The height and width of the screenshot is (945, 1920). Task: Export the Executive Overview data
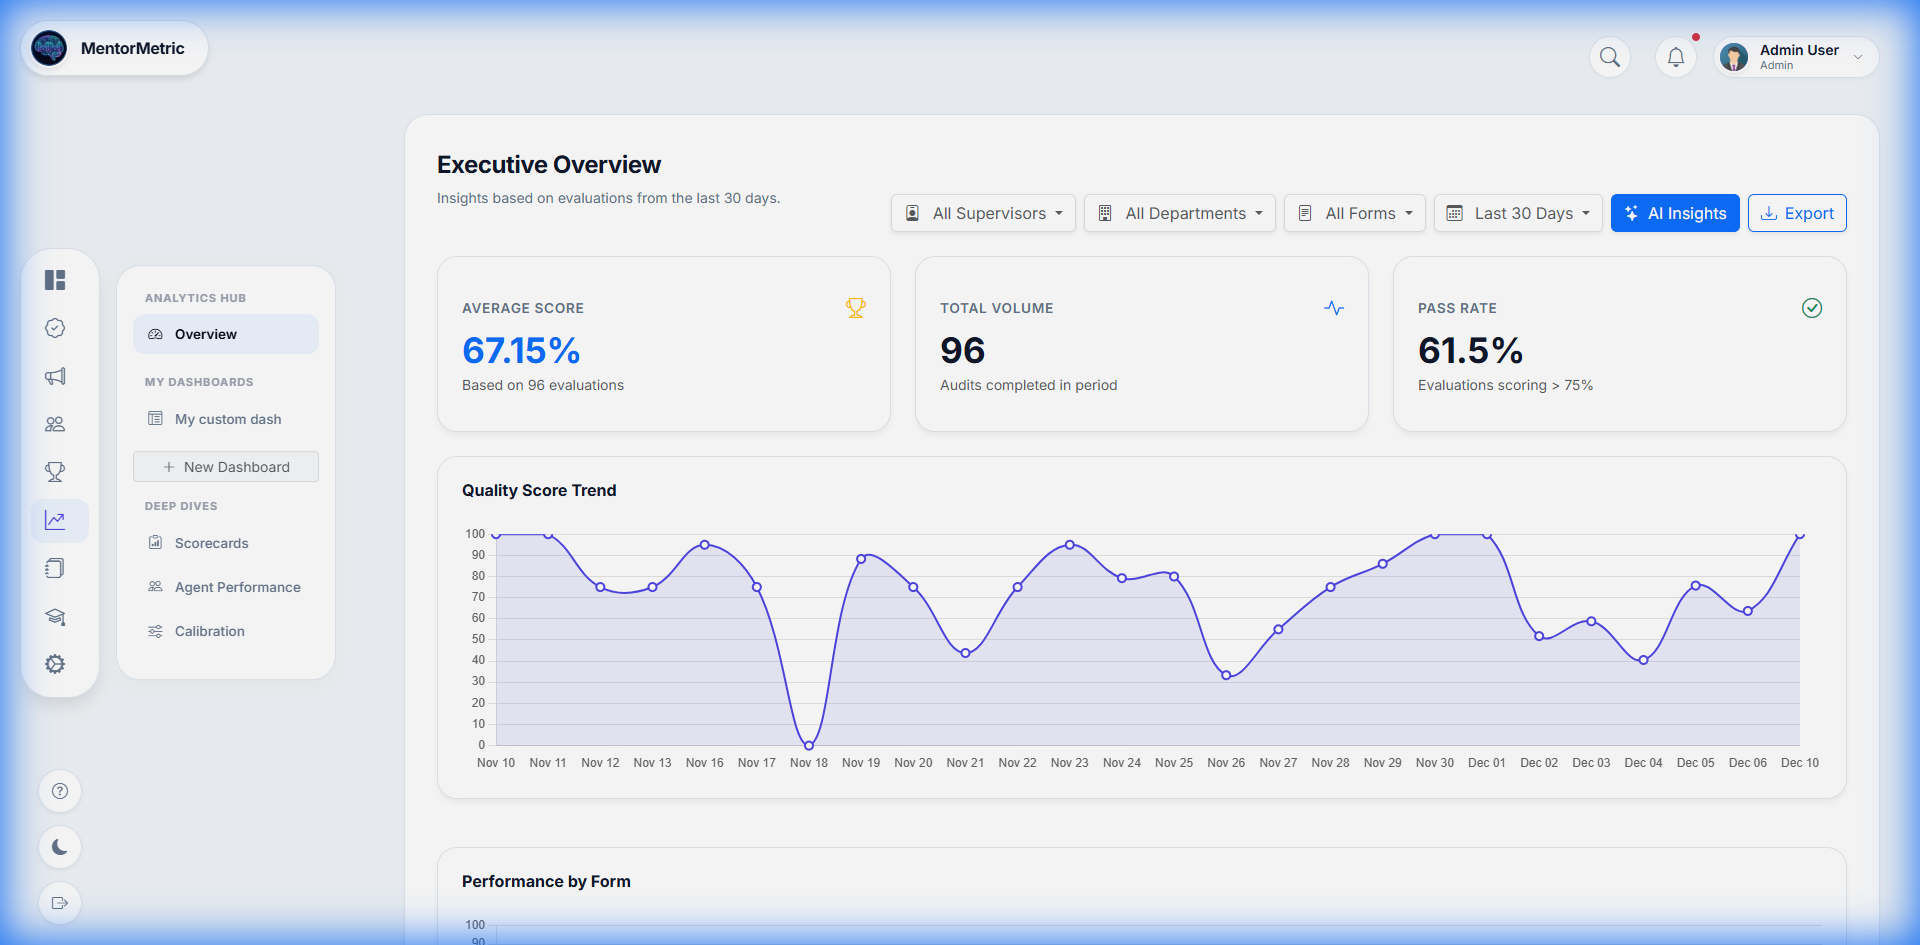pyautogui.click(x=1797, y=213)
